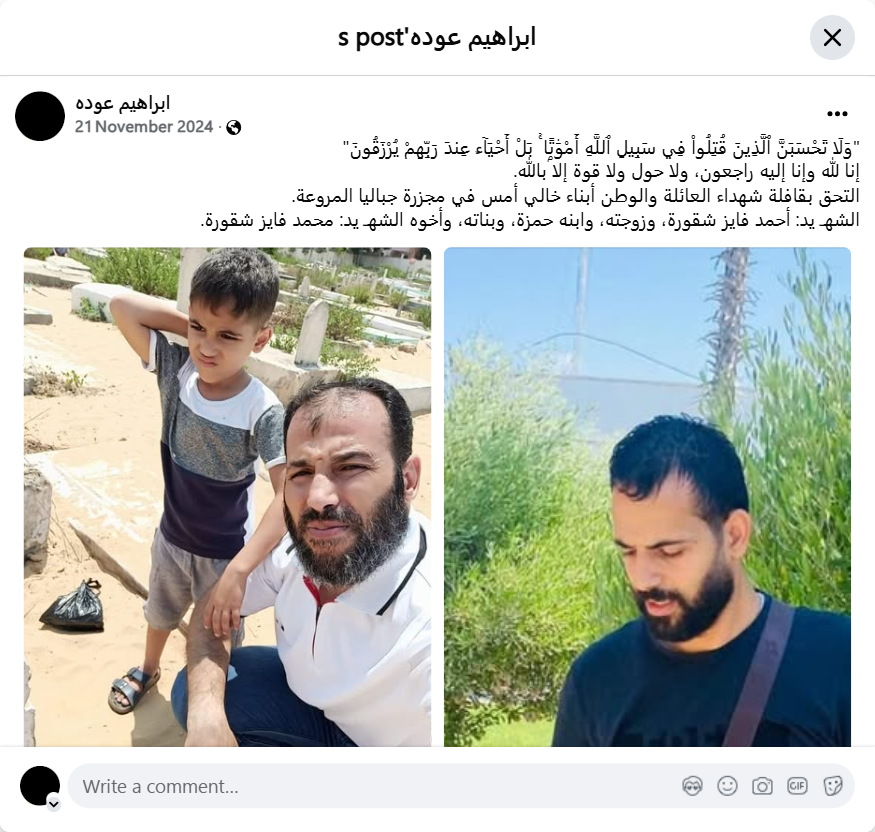This screenshot has height=832, width=875.
Task: Open the GIF picker
Action: [797, 786]
